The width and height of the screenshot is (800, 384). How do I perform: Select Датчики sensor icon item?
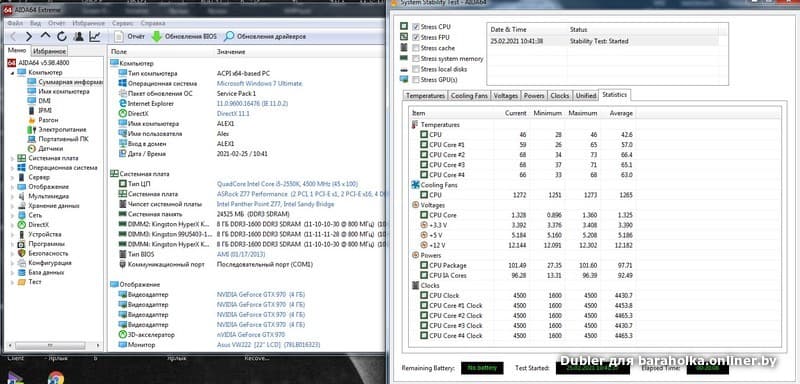(32, 148)
